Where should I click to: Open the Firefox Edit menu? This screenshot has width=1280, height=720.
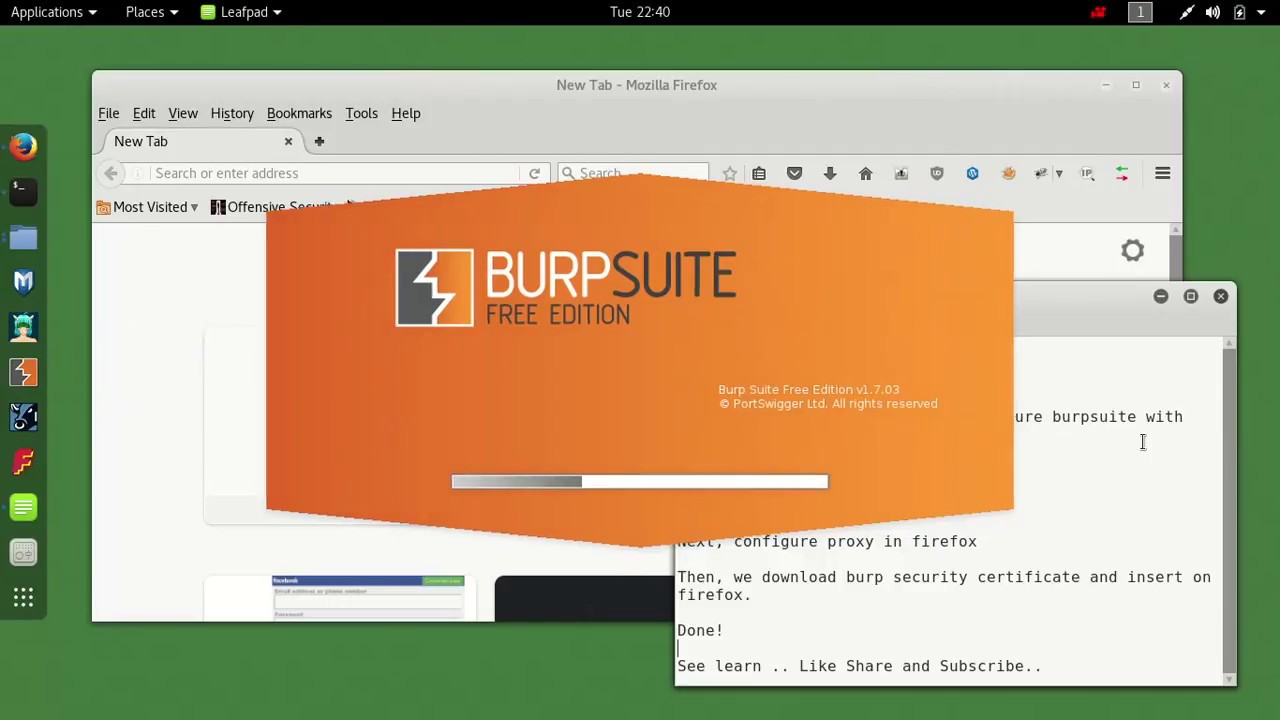pos(144,113)
